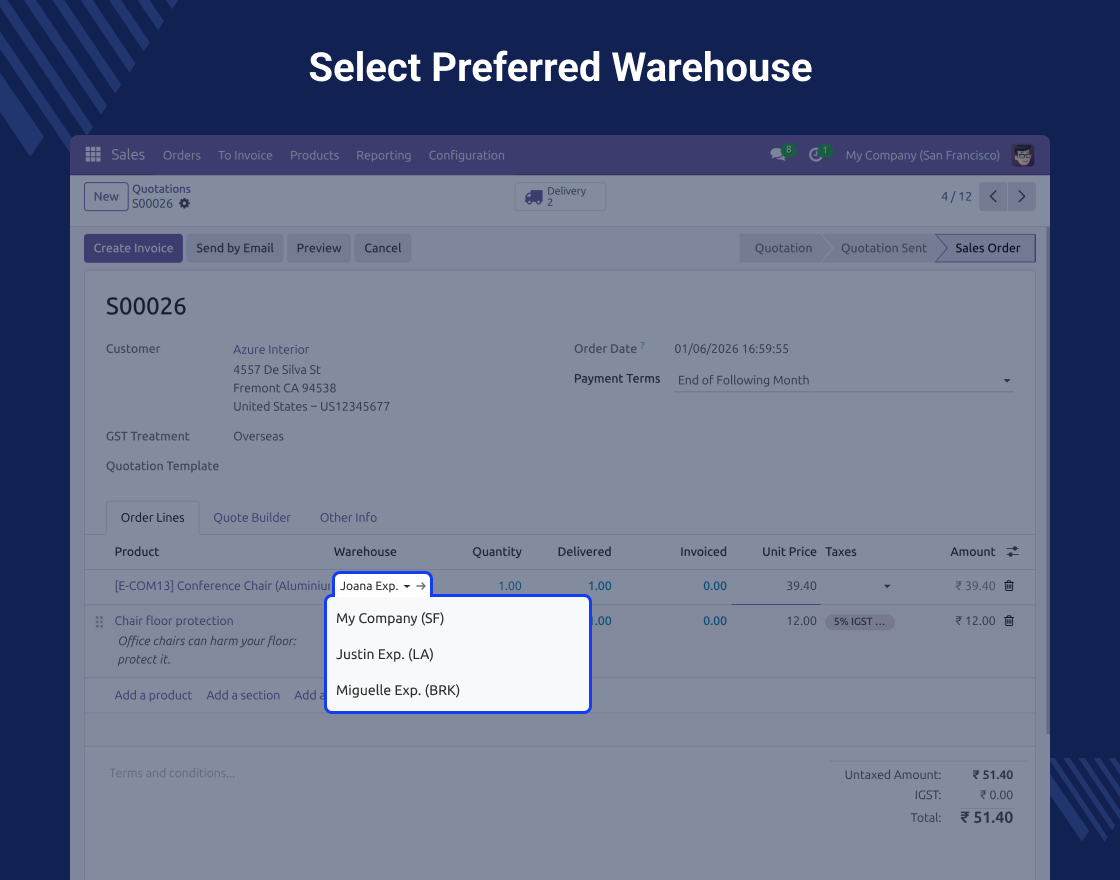Click the Invoiced column header
This screenshot has width=1120, height=880.
coord(703,551)
